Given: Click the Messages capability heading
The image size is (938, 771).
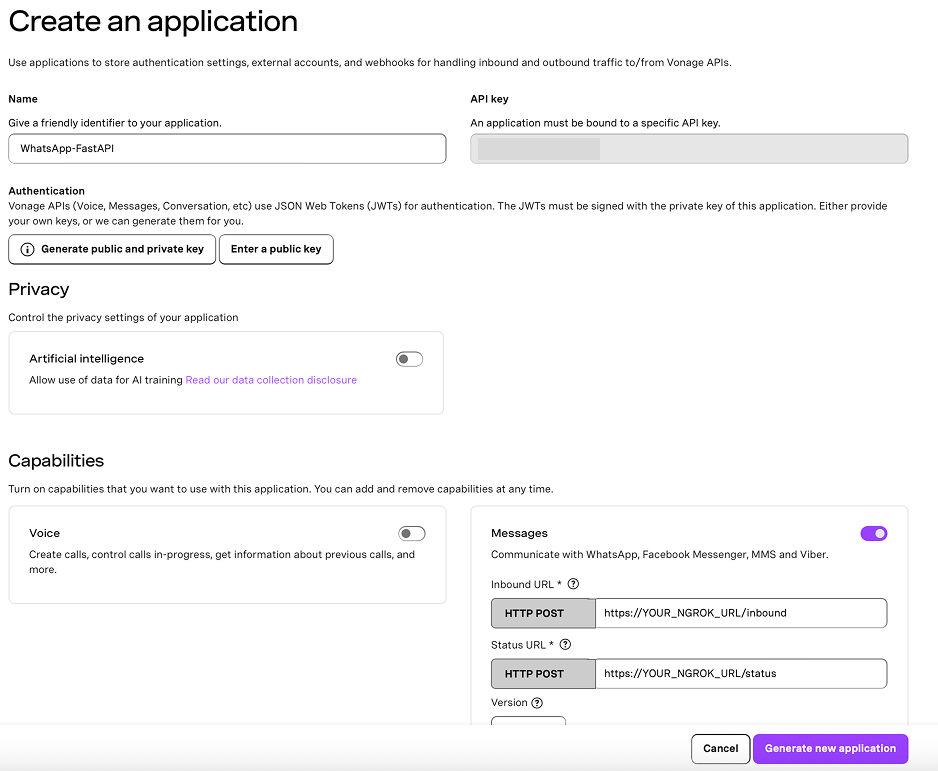Looking at the screenshot, I should 519,533.
